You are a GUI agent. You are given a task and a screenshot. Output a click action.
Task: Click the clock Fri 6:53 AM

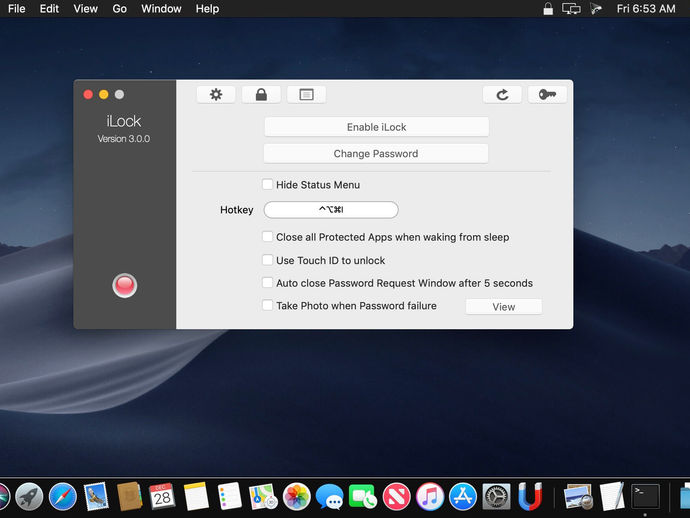(646, 9)
